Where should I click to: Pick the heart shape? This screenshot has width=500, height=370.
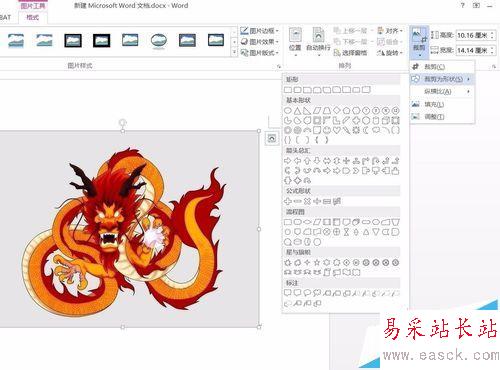tap(337, 130)
